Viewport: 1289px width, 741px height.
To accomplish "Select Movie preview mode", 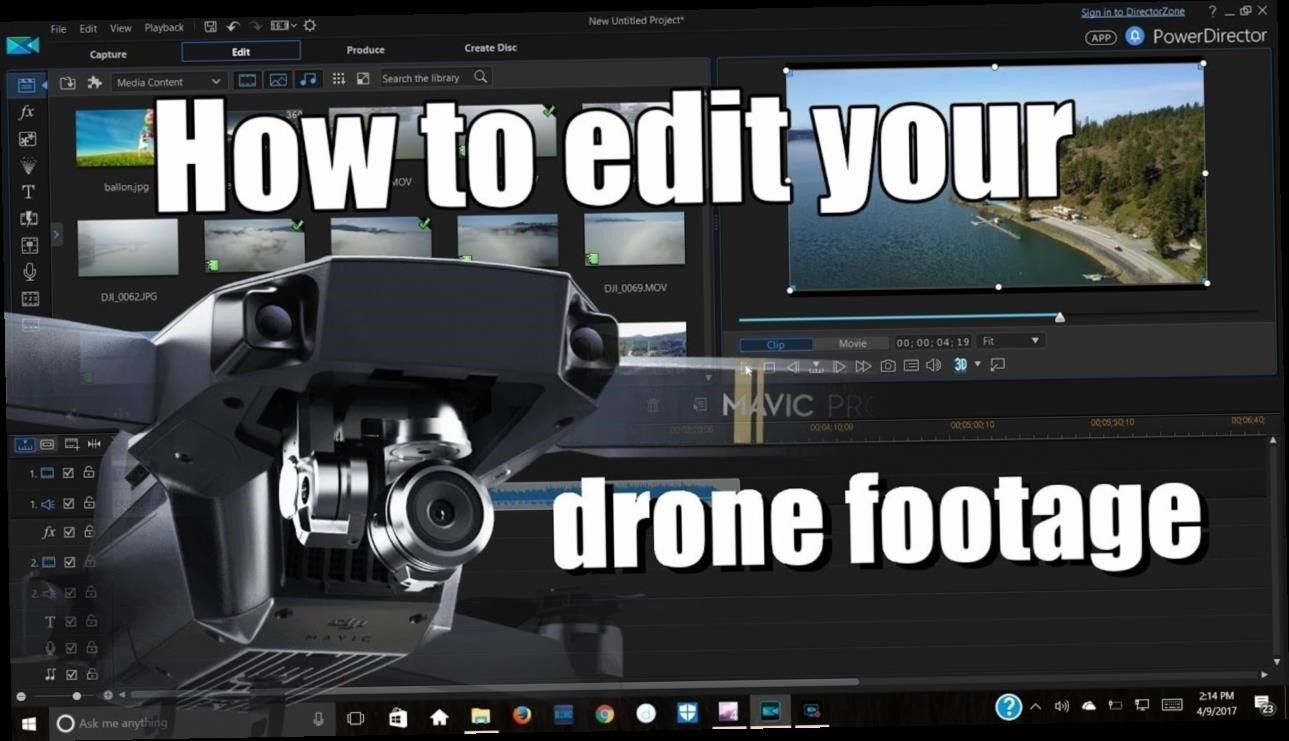I will pyautogui.click(x=852, y=343).
